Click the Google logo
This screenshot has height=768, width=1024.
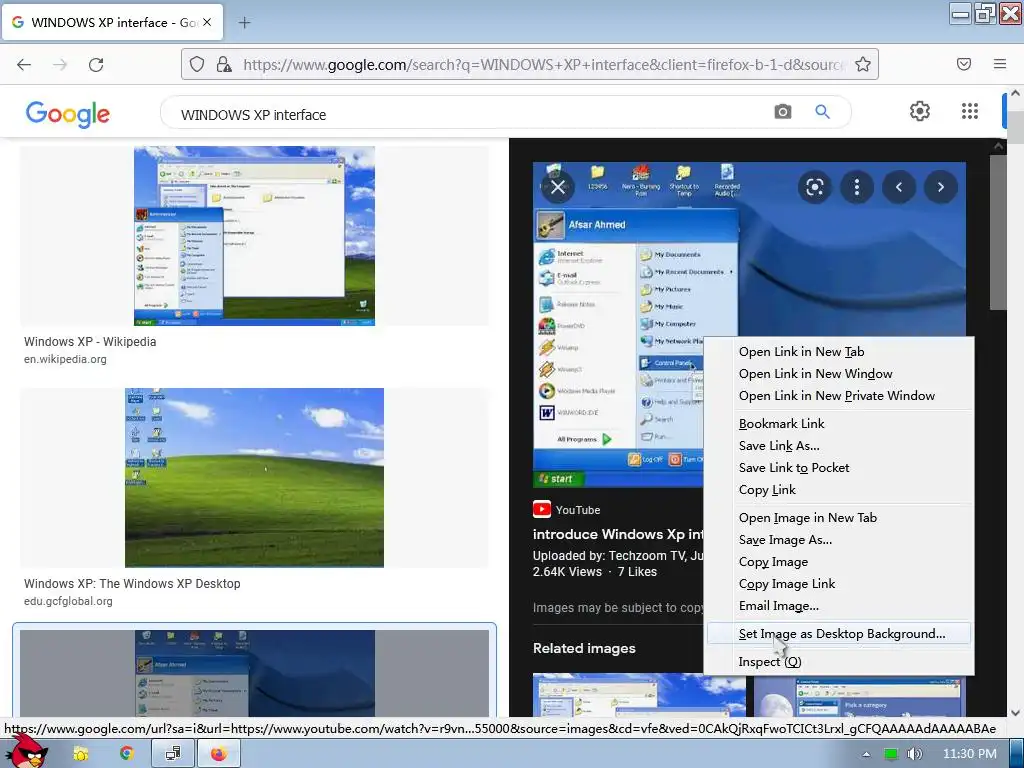tap(67, 114)
